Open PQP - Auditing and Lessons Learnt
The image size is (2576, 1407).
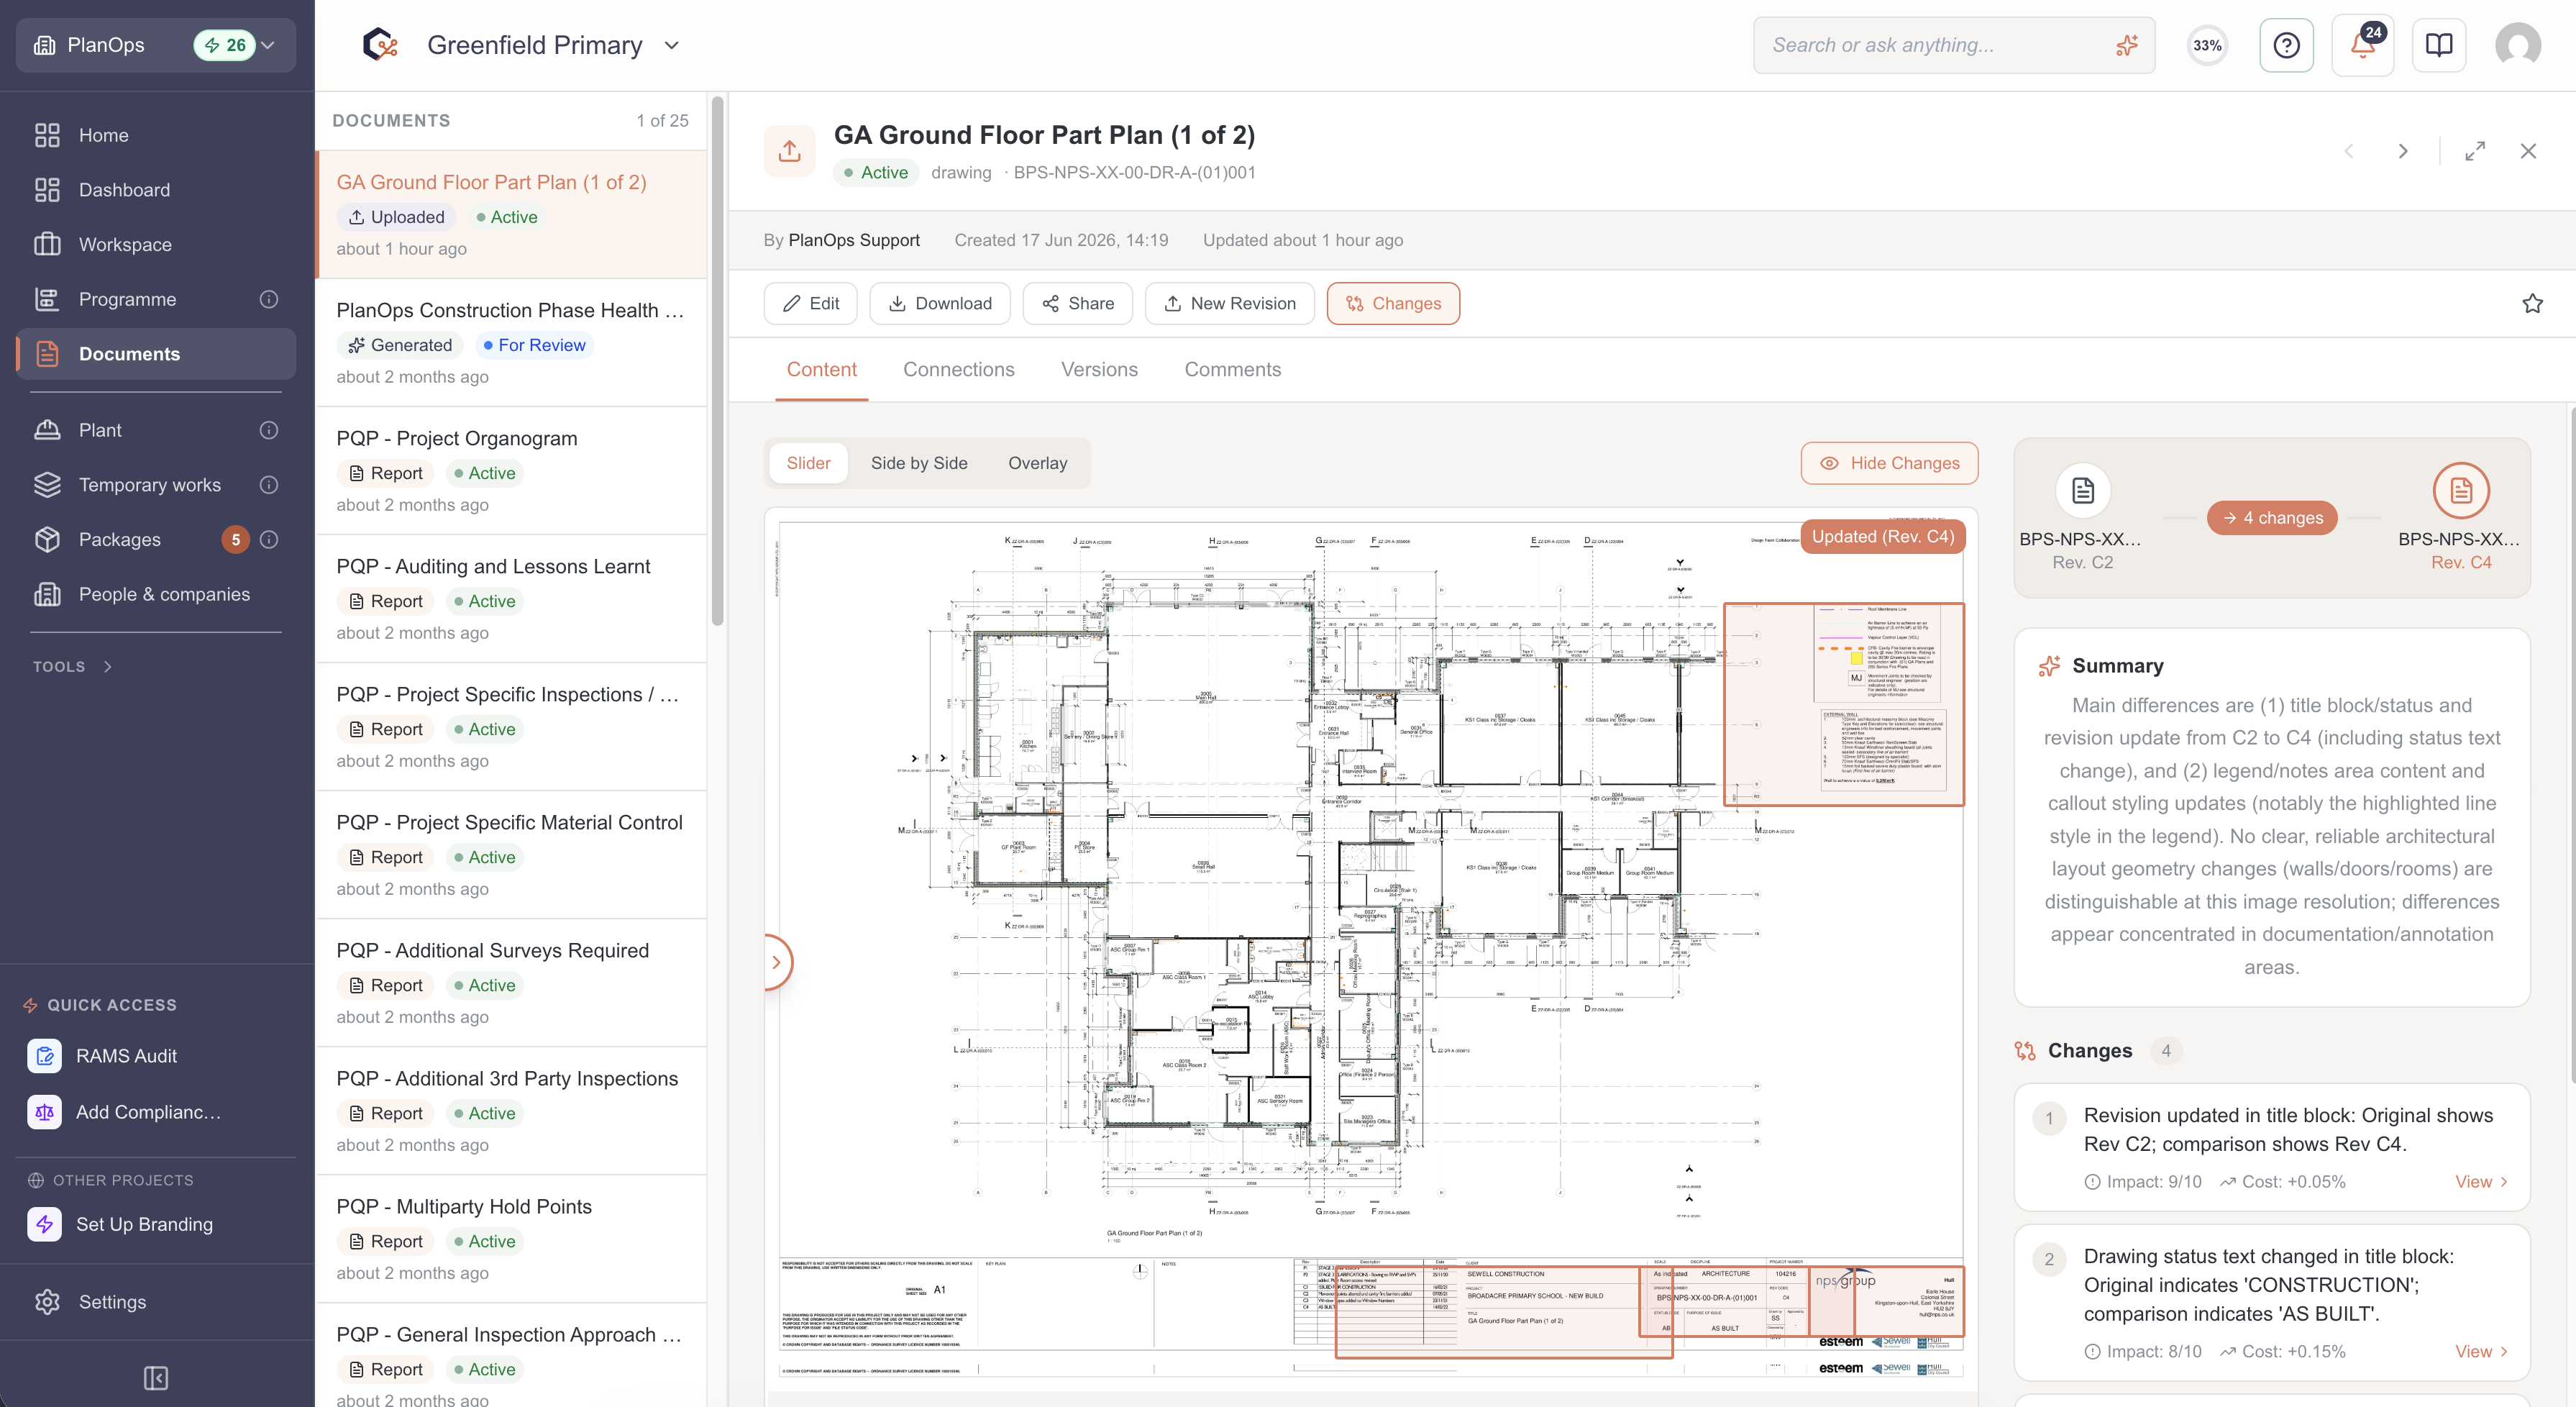coord(512,598)
